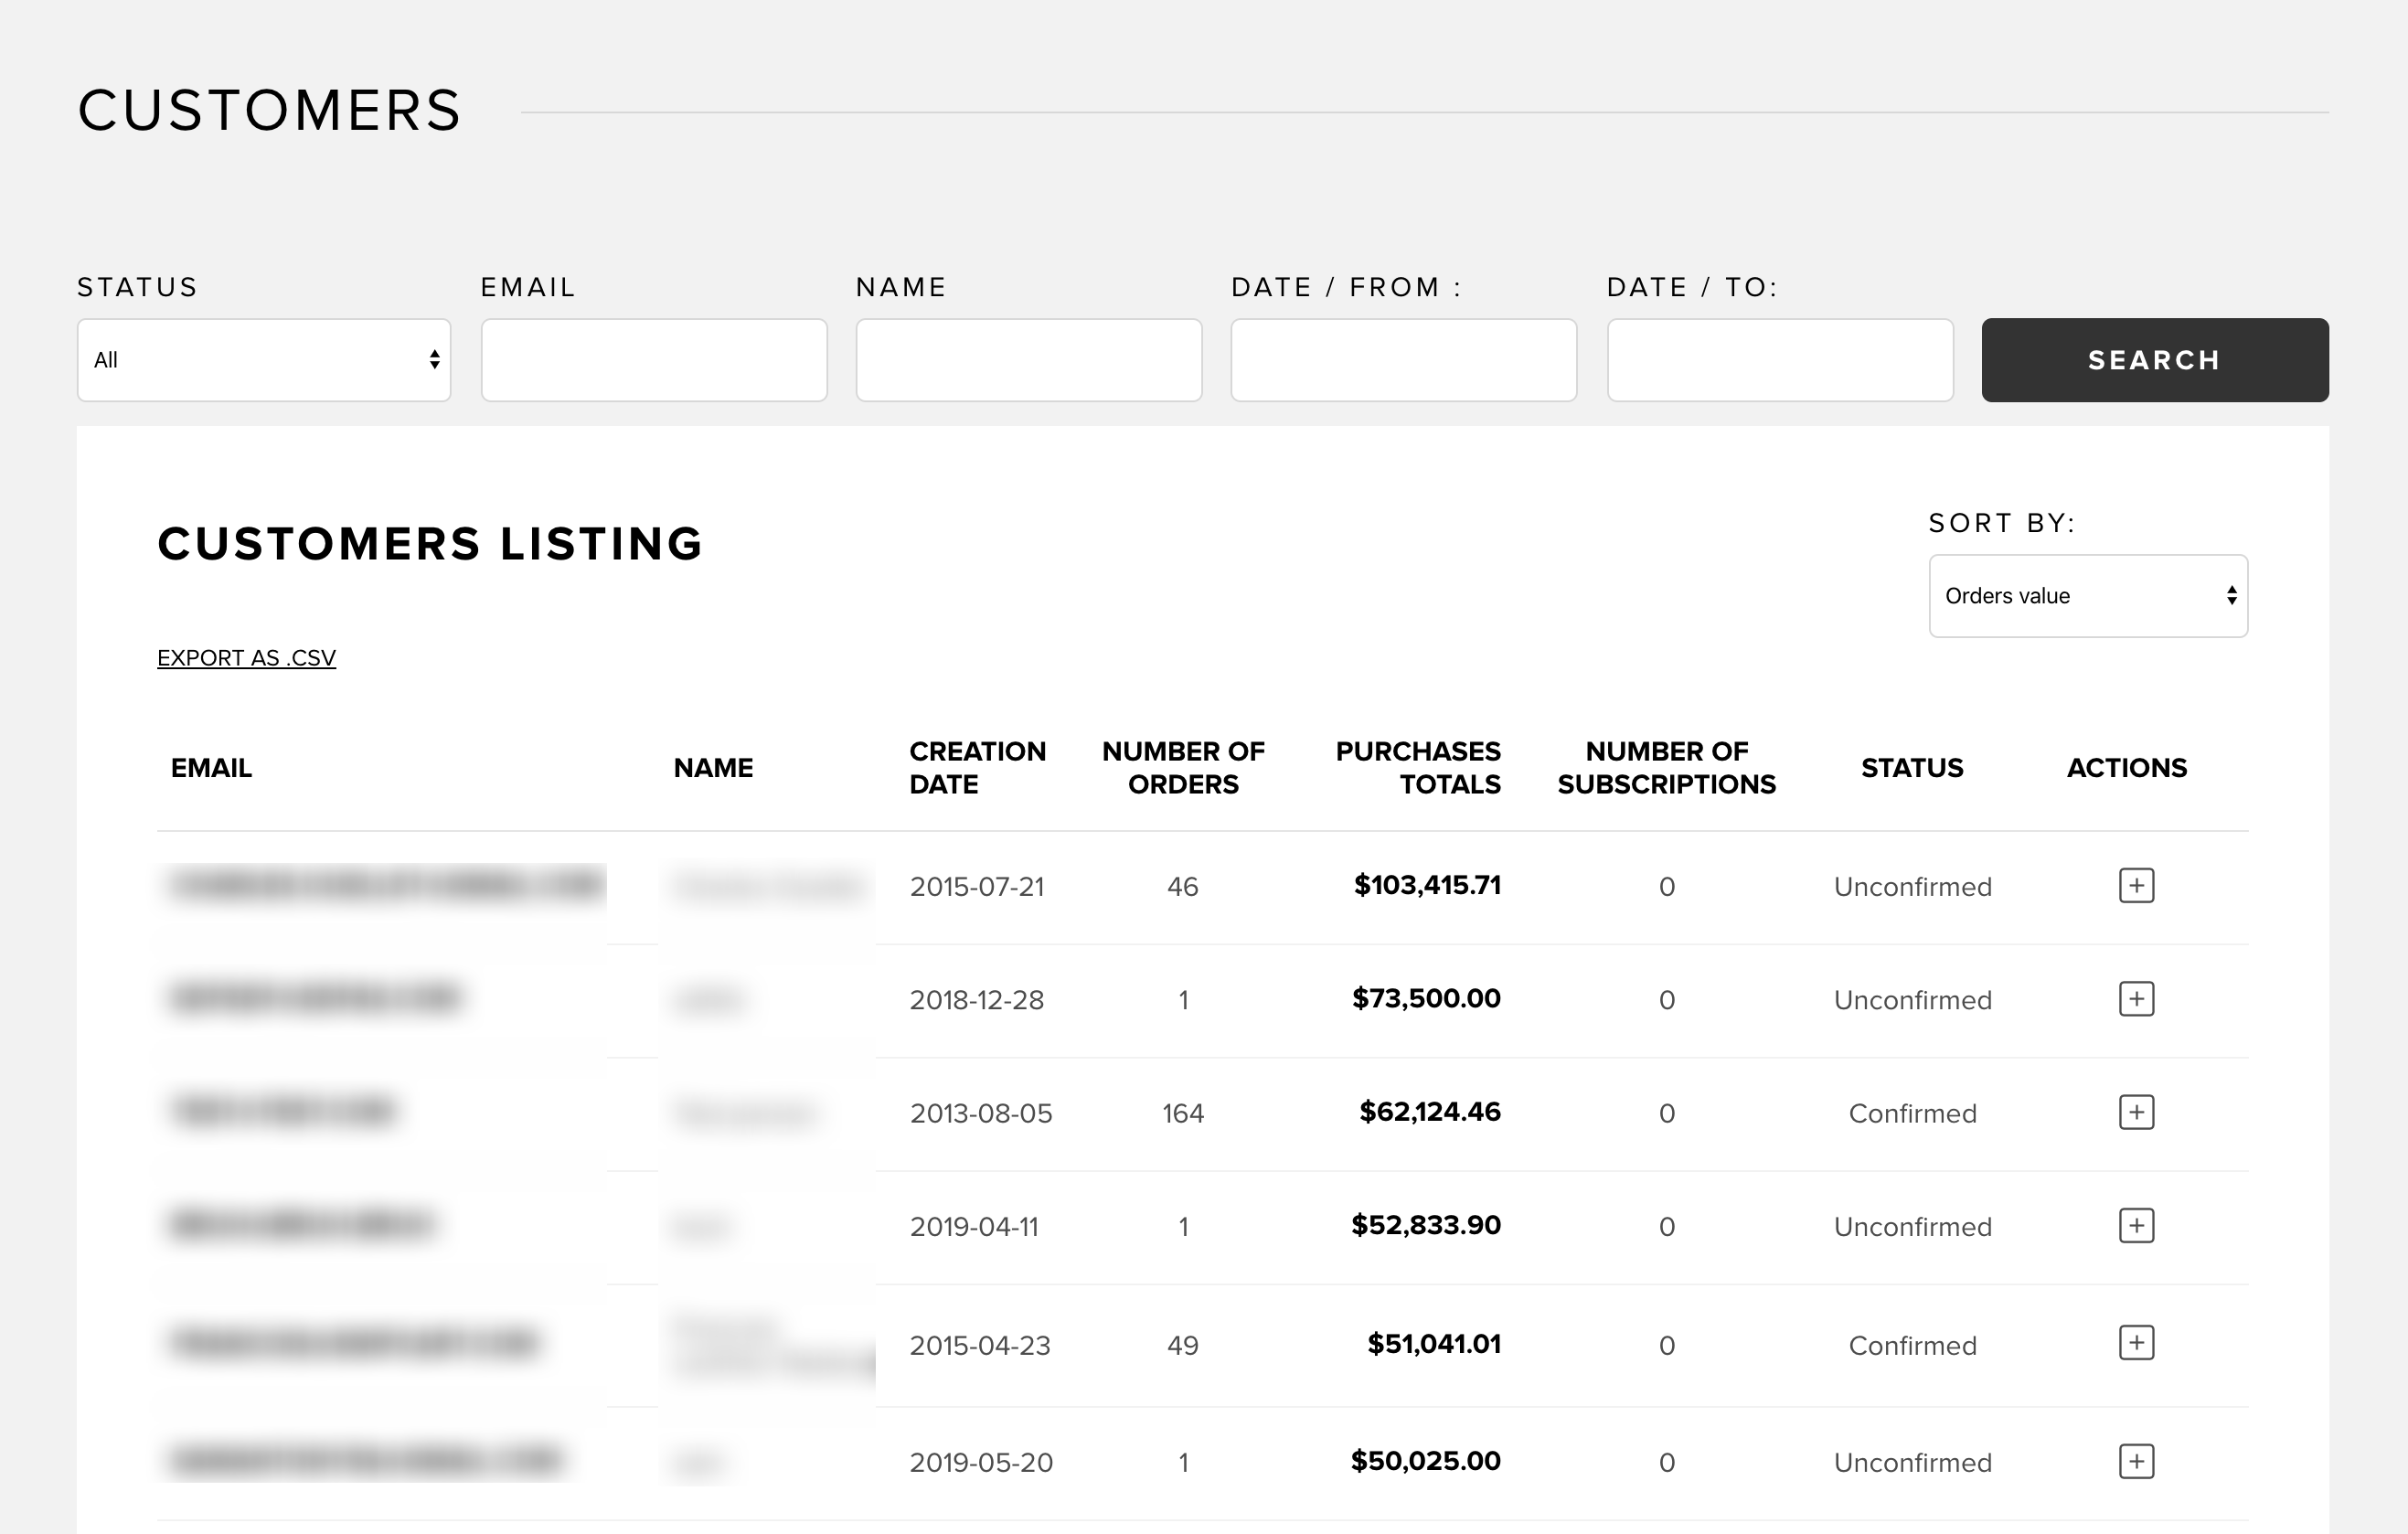This screenshot has height=1534, width=2408.
Task: Click into the Name filter field
Action: coord(1028,360)
